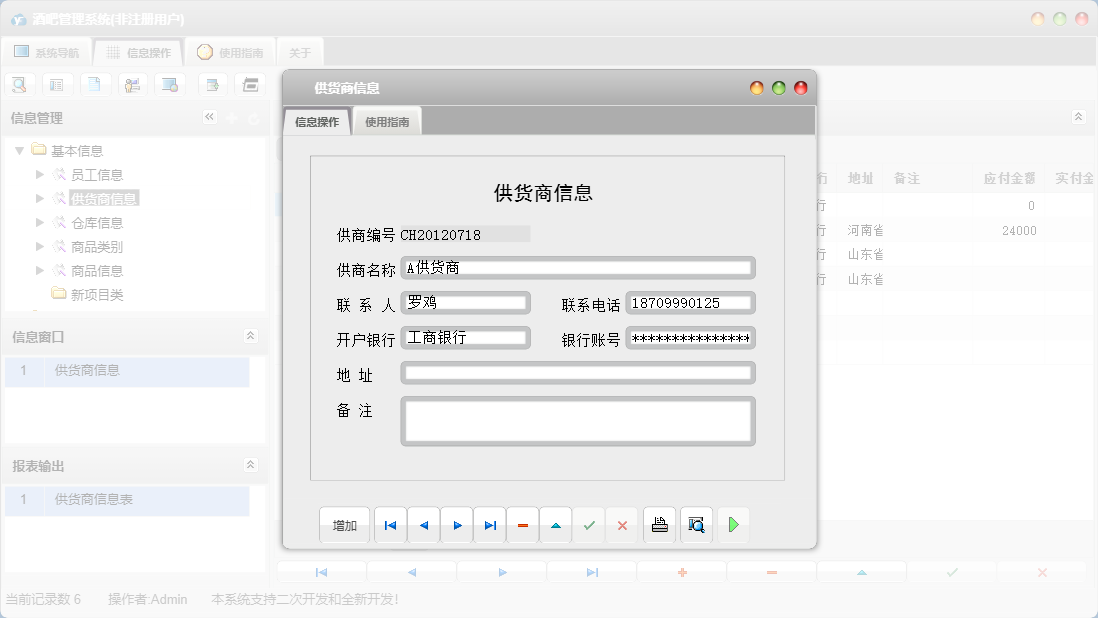
Task: Select the query tool icon in the toolbar
Action: point(19,84)
